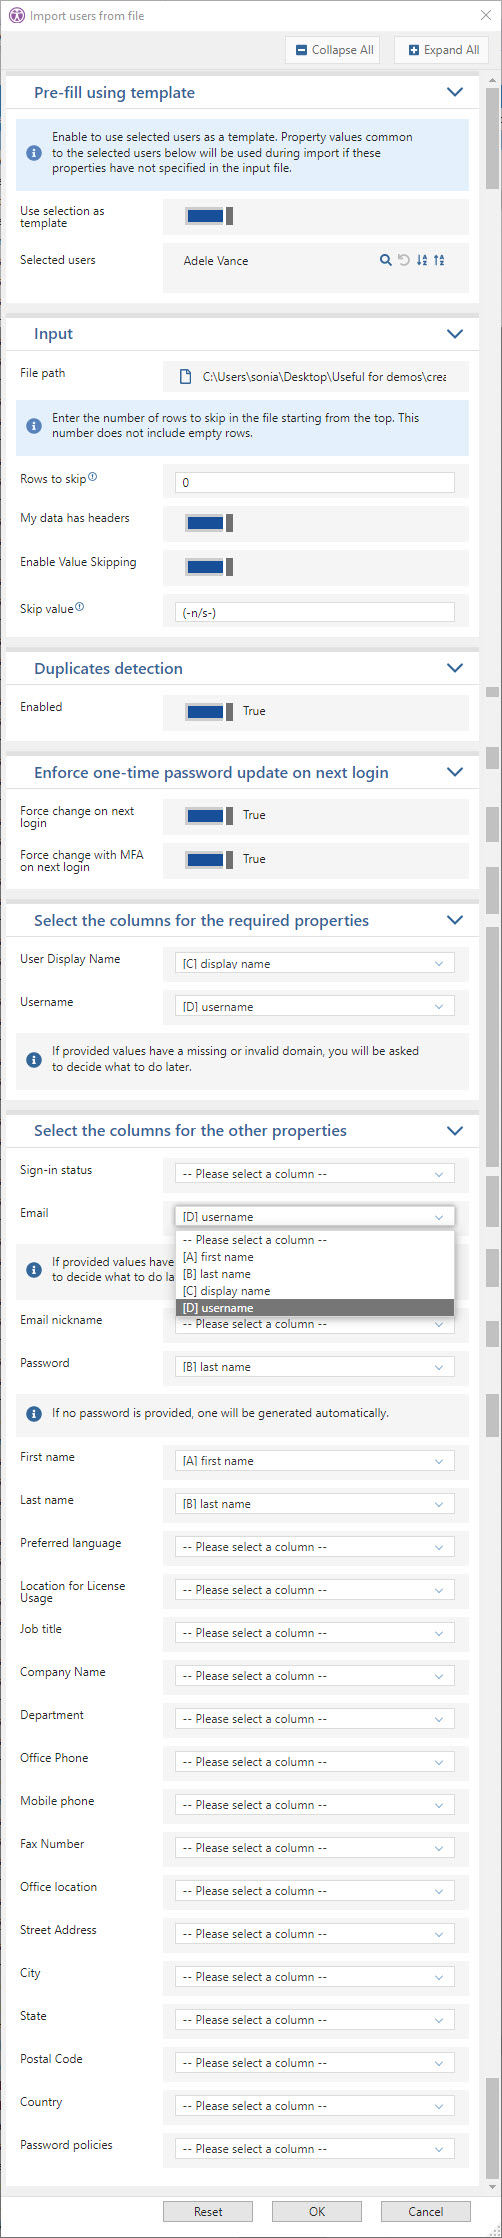Click the reset icon in Selected users

[403, 260]
